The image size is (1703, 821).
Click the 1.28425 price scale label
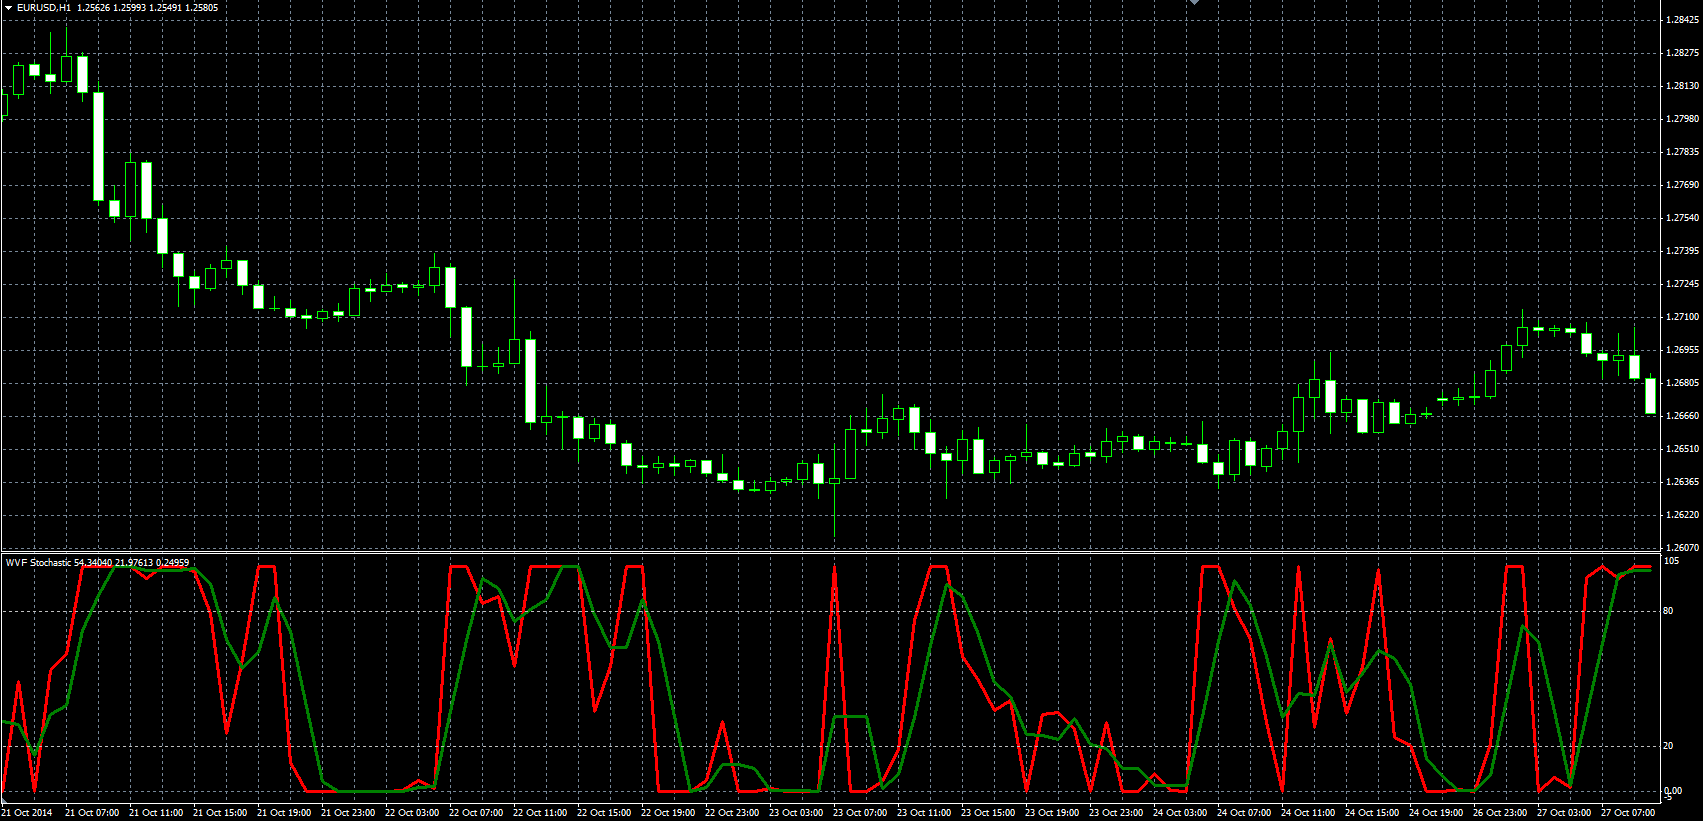click(x=1683, y=20)
